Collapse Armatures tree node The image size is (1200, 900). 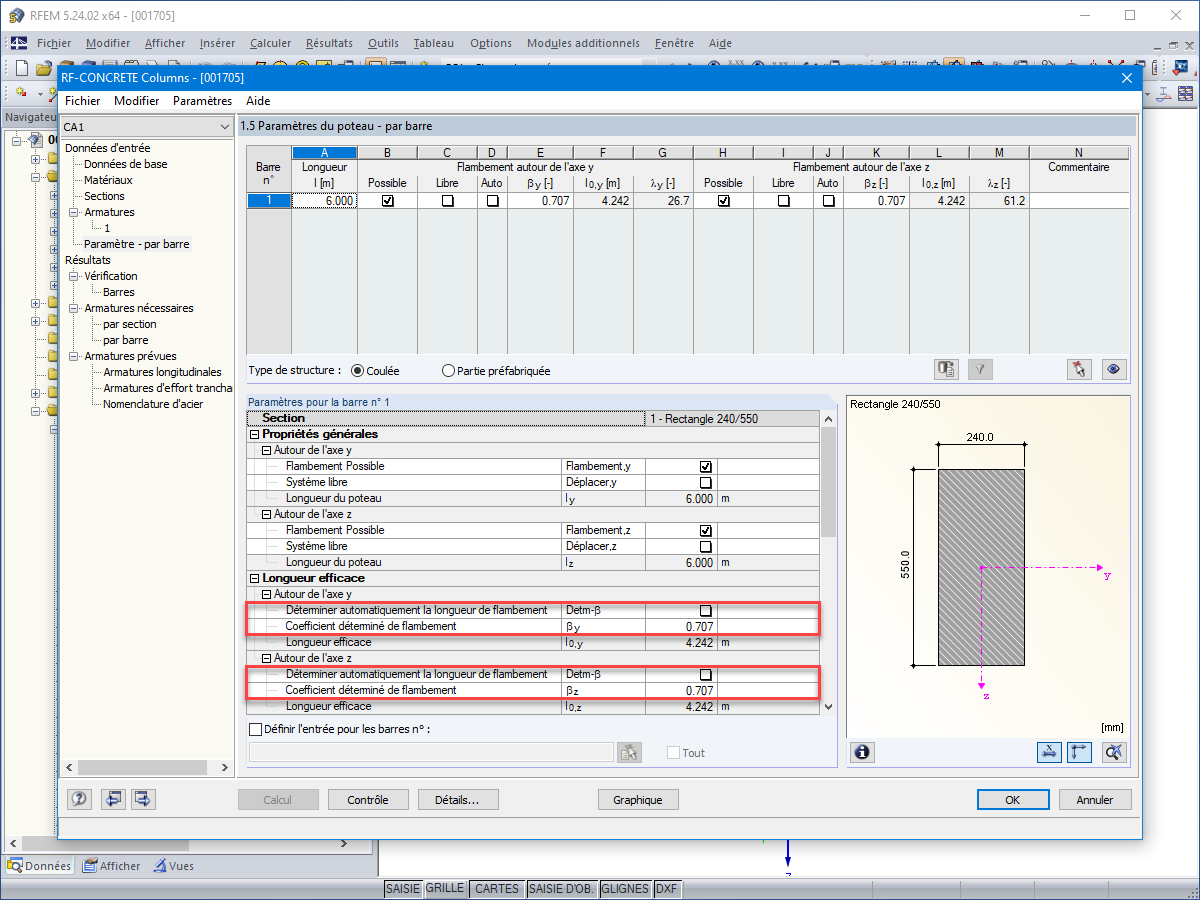[73, 212]
